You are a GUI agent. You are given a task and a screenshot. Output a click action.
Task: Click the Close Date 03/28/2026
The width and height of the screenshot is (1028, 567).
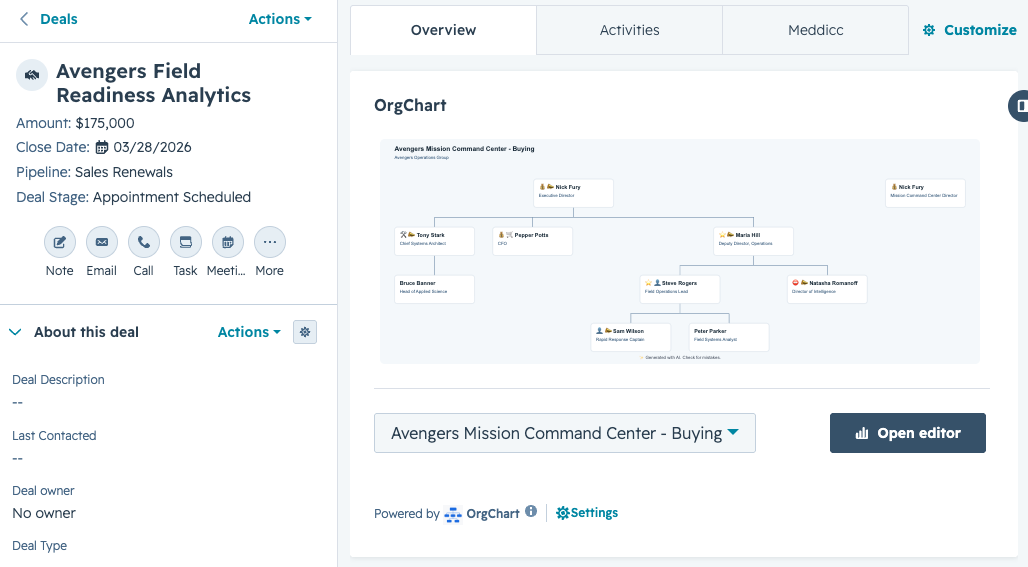click(x=152, y=147)
